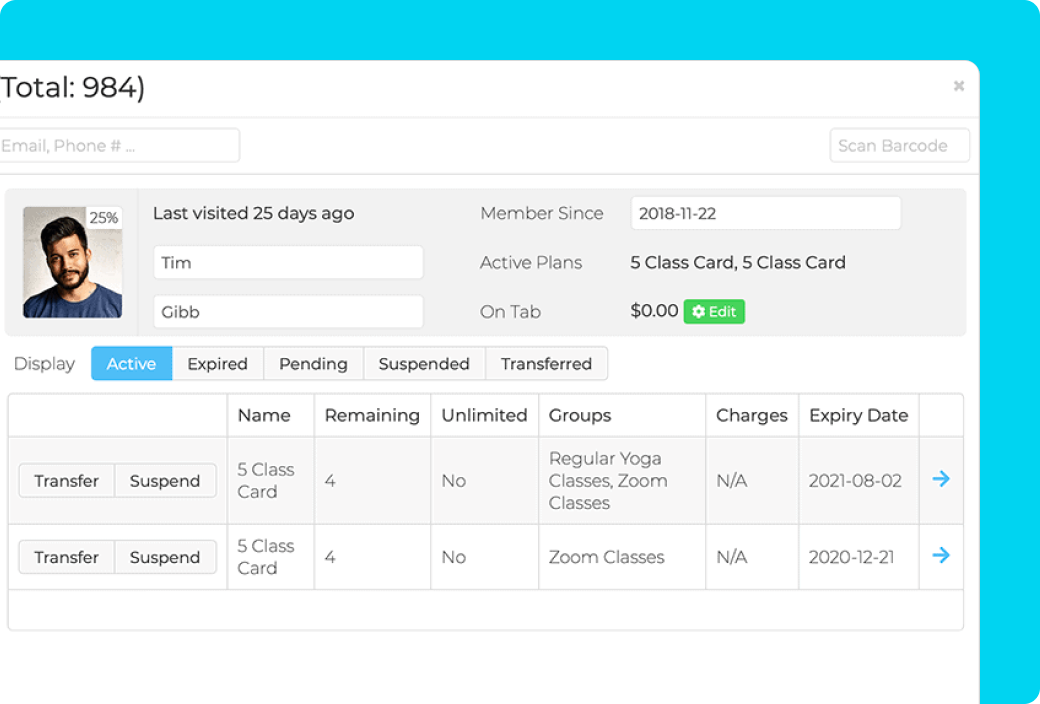Click the green Edit tab button
This screenshot has height=704, width=1040.
click(x=714, y=311)
